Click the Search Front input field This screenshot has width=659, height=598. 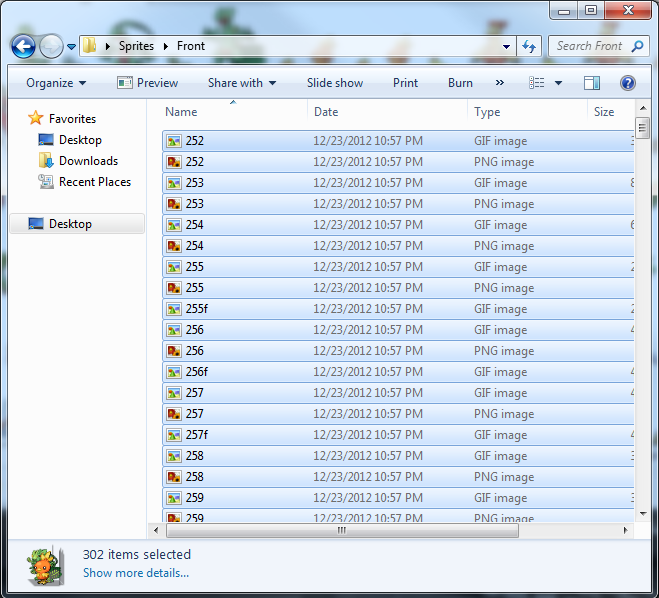point(590,46)
